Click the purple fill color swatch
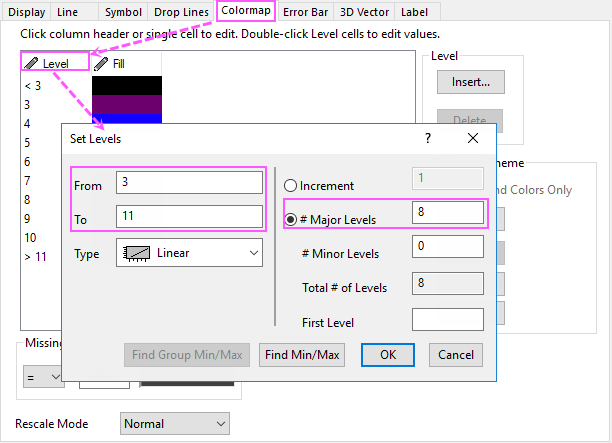Screen dimensions: 612x443 (127, 105)
